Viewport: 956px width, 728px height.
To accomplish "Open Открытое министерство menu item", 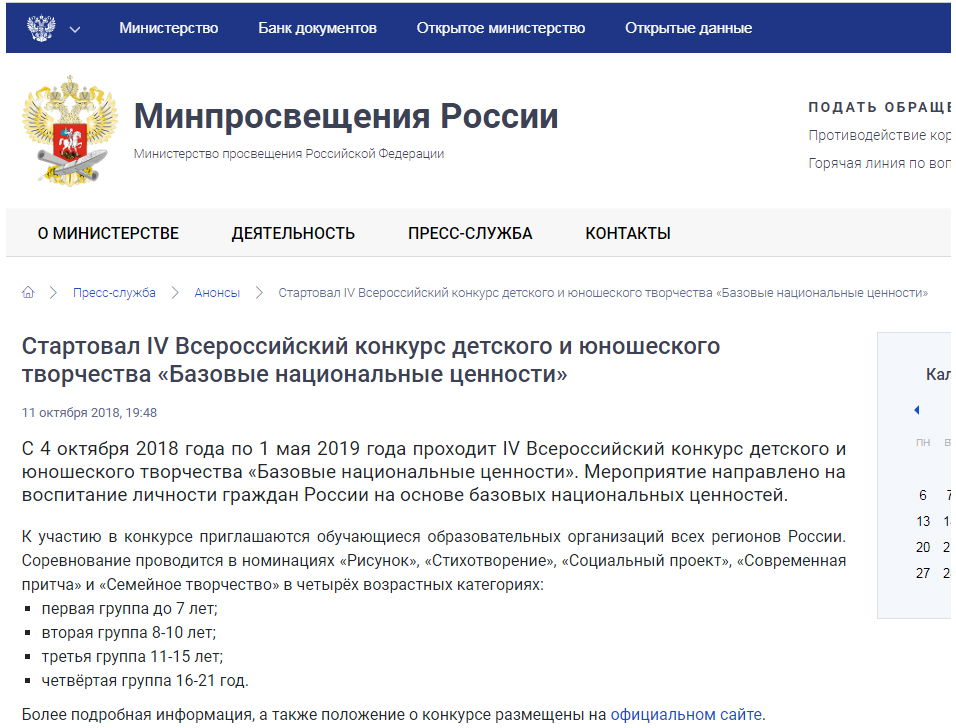I will [501, 28].
